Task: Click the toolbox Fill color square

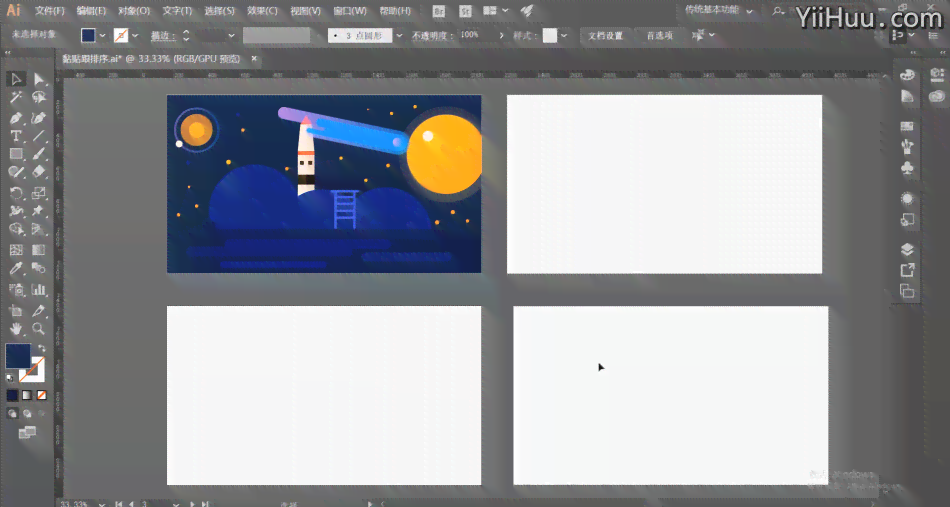Action: tap(18, 356)
